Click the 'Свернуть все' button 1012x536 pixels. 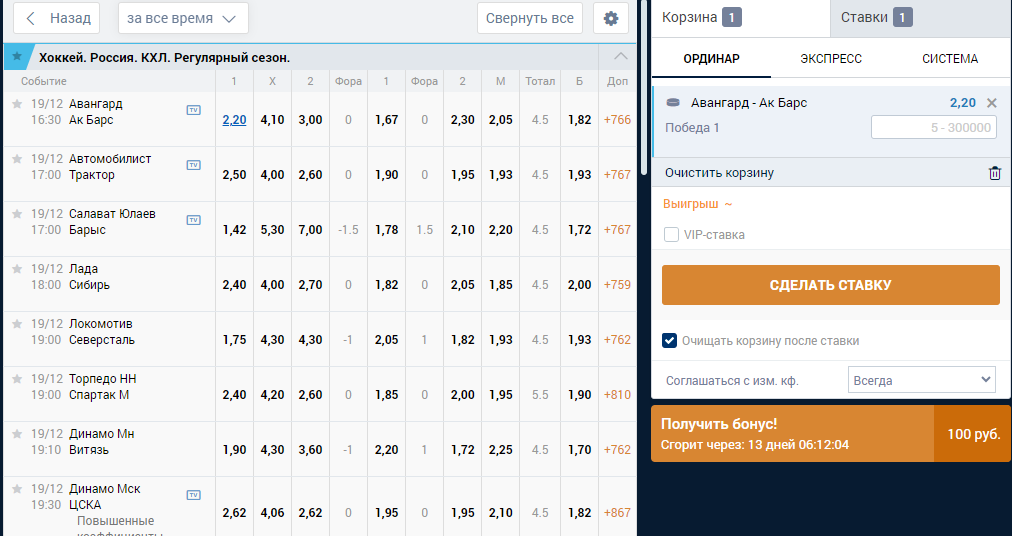530,18
